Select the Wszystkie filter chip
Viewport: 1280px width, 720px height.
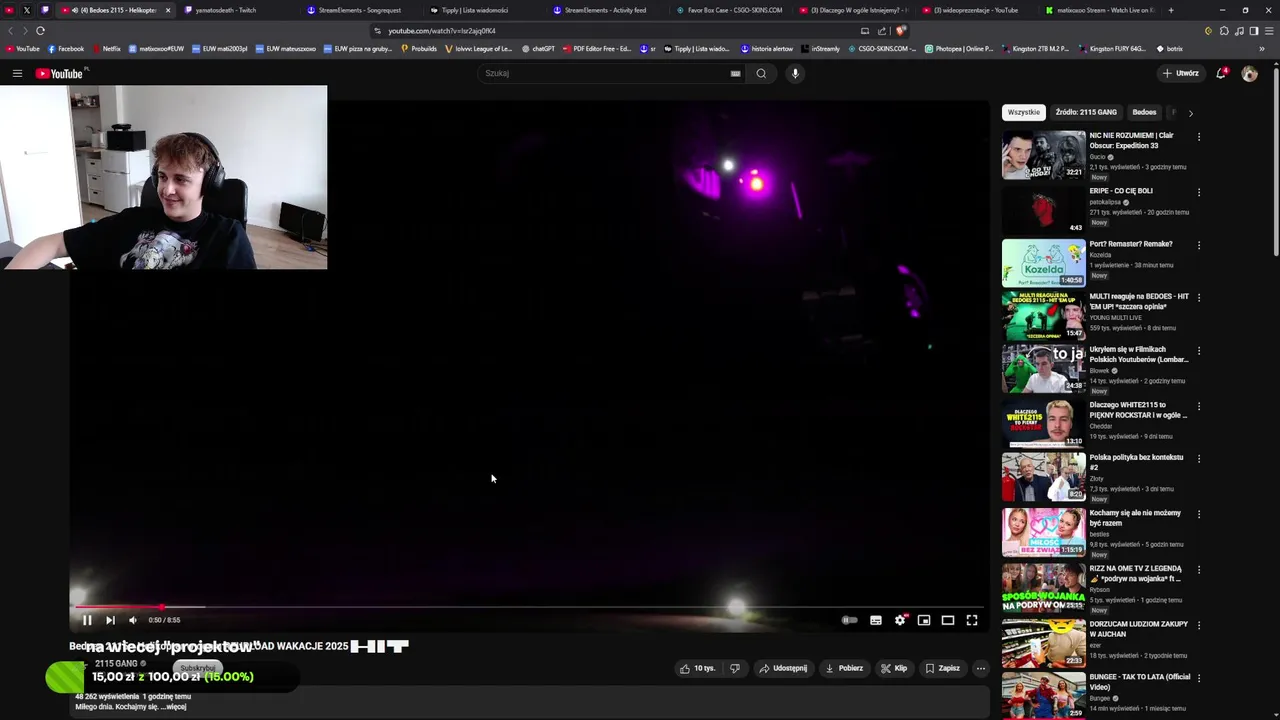(x=1024, y=112)
